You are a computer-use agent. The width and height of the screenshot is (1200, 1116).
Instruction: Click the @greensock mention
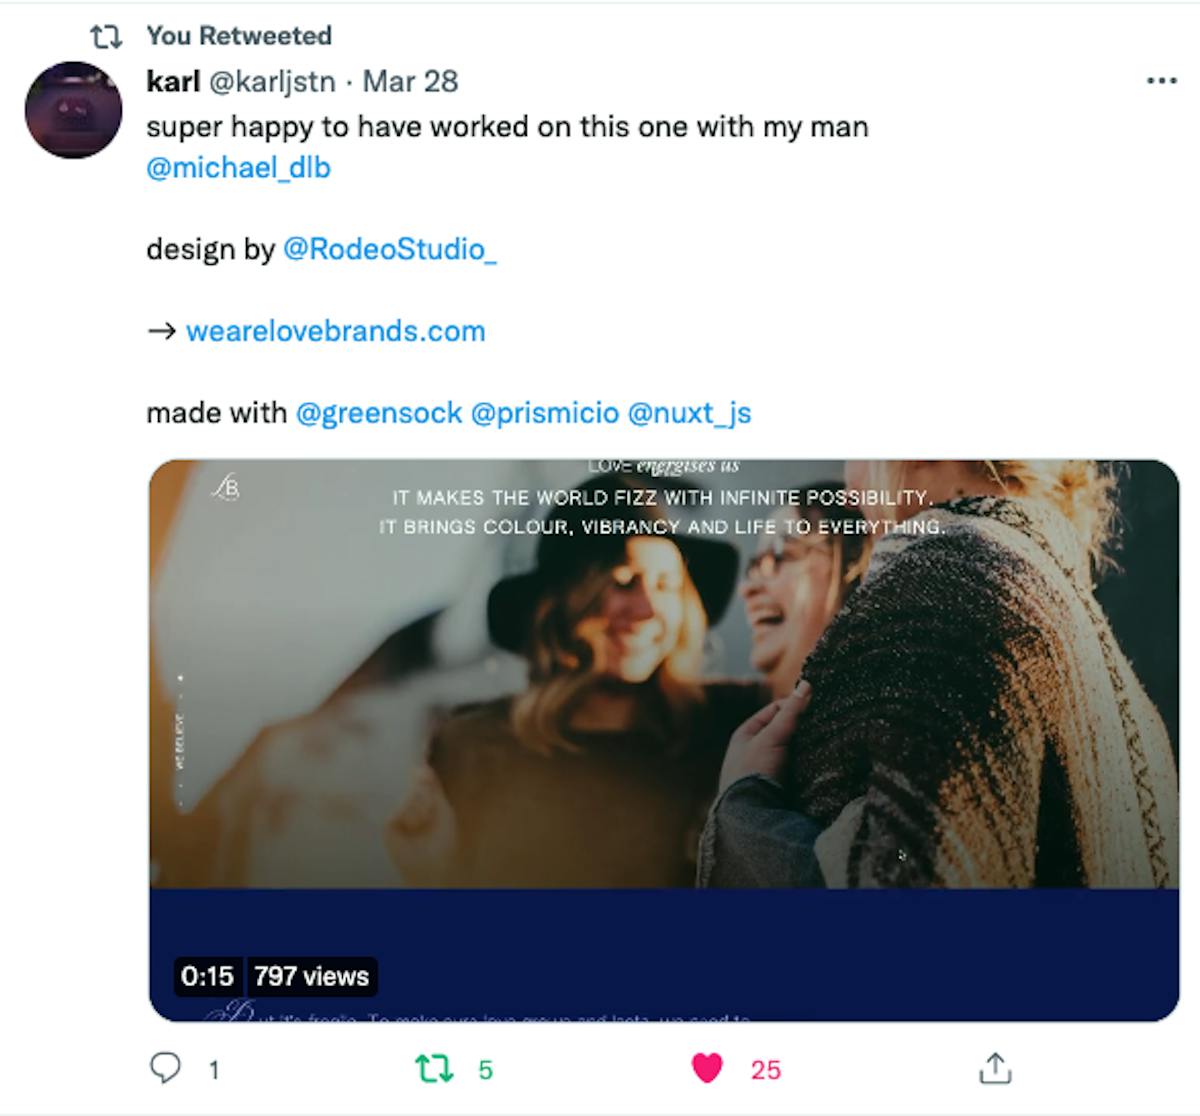coord(379,413)
